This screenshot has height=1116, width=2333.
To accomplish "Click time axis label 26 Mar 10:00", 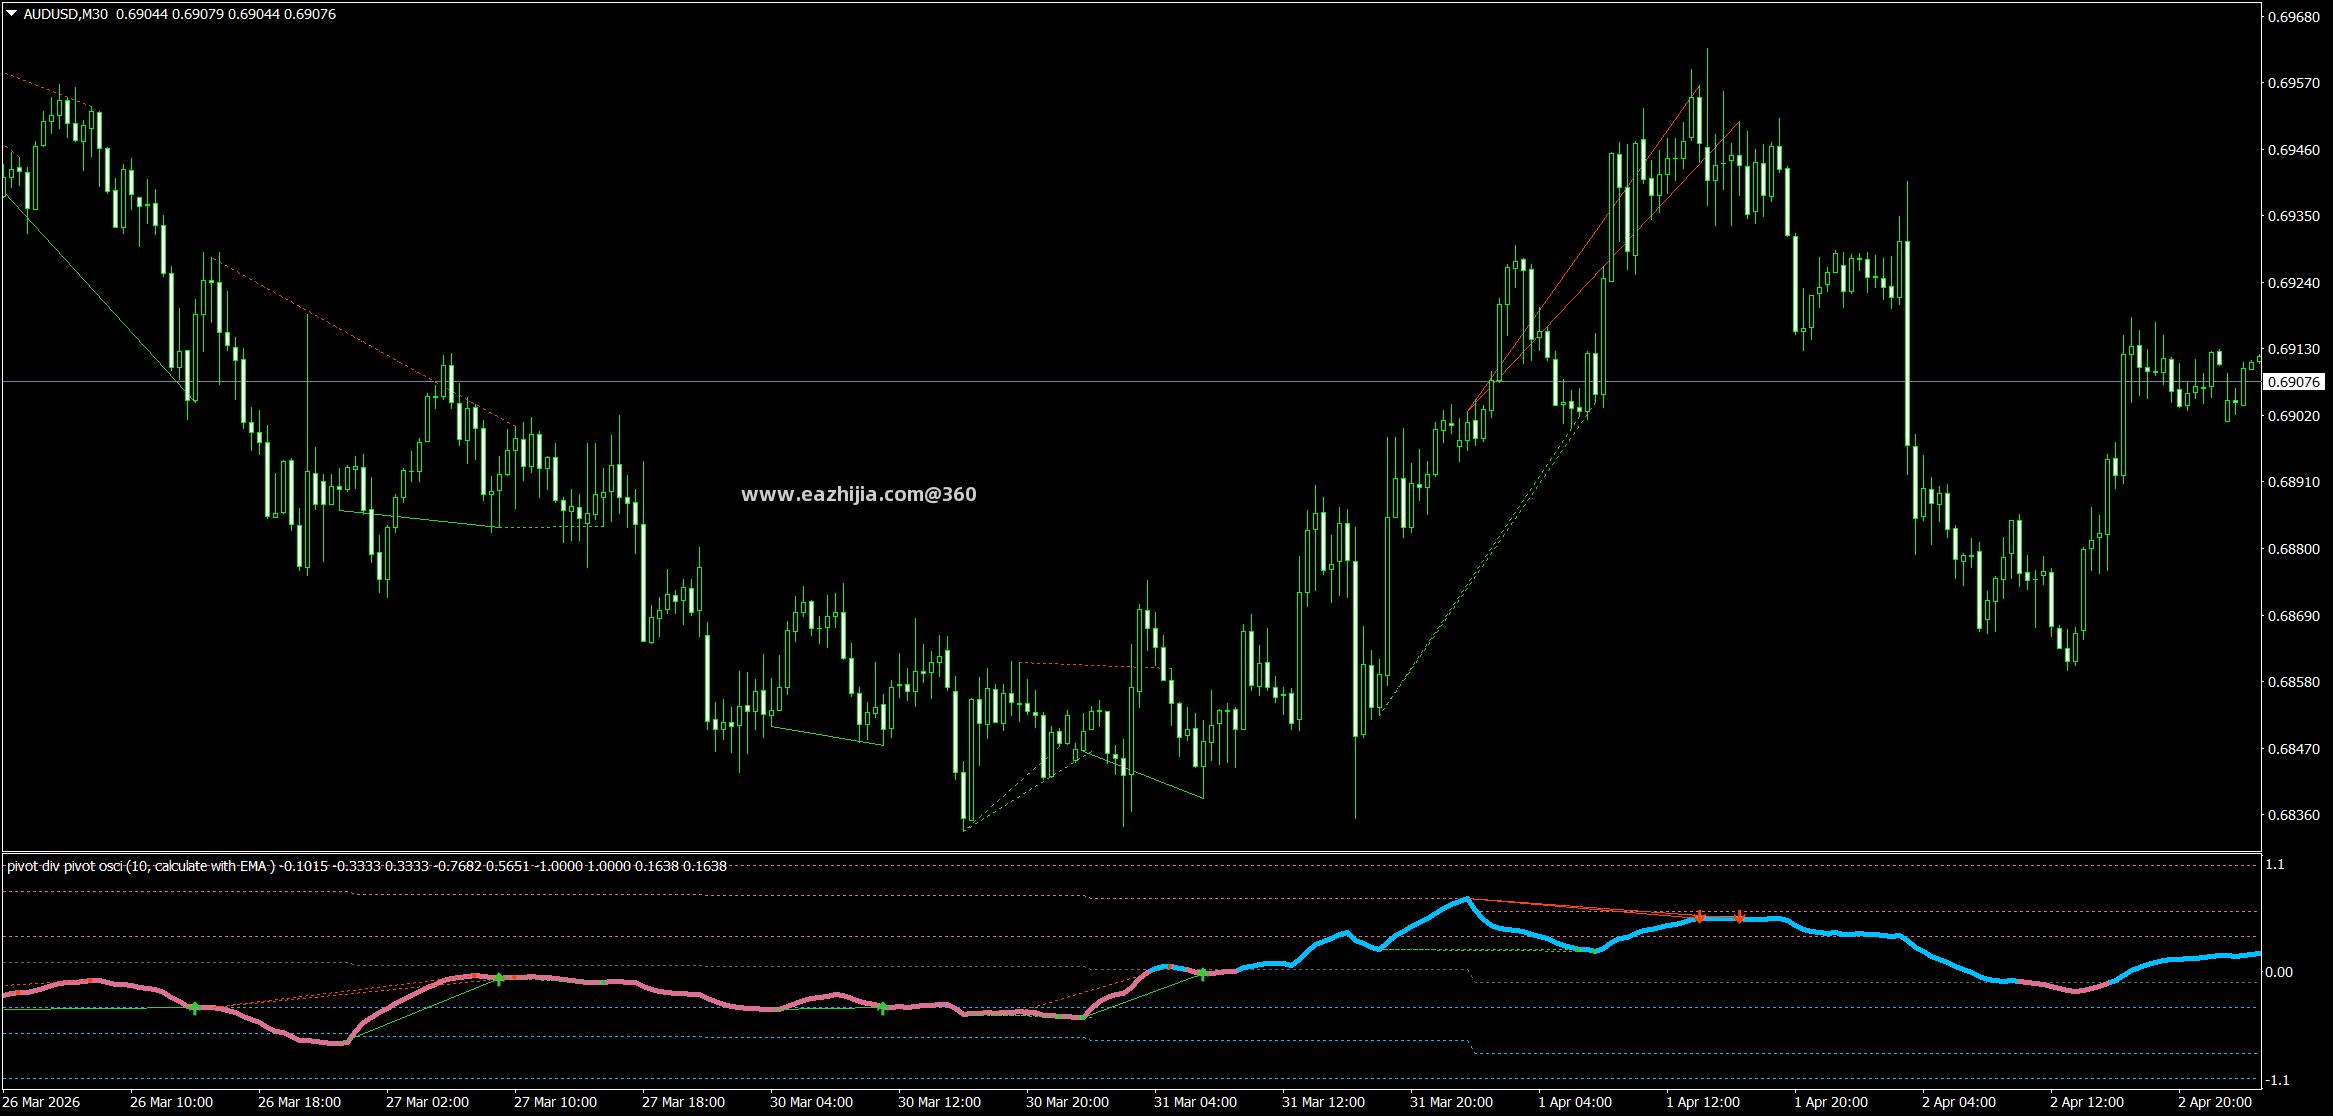I will pos(171,1102).
